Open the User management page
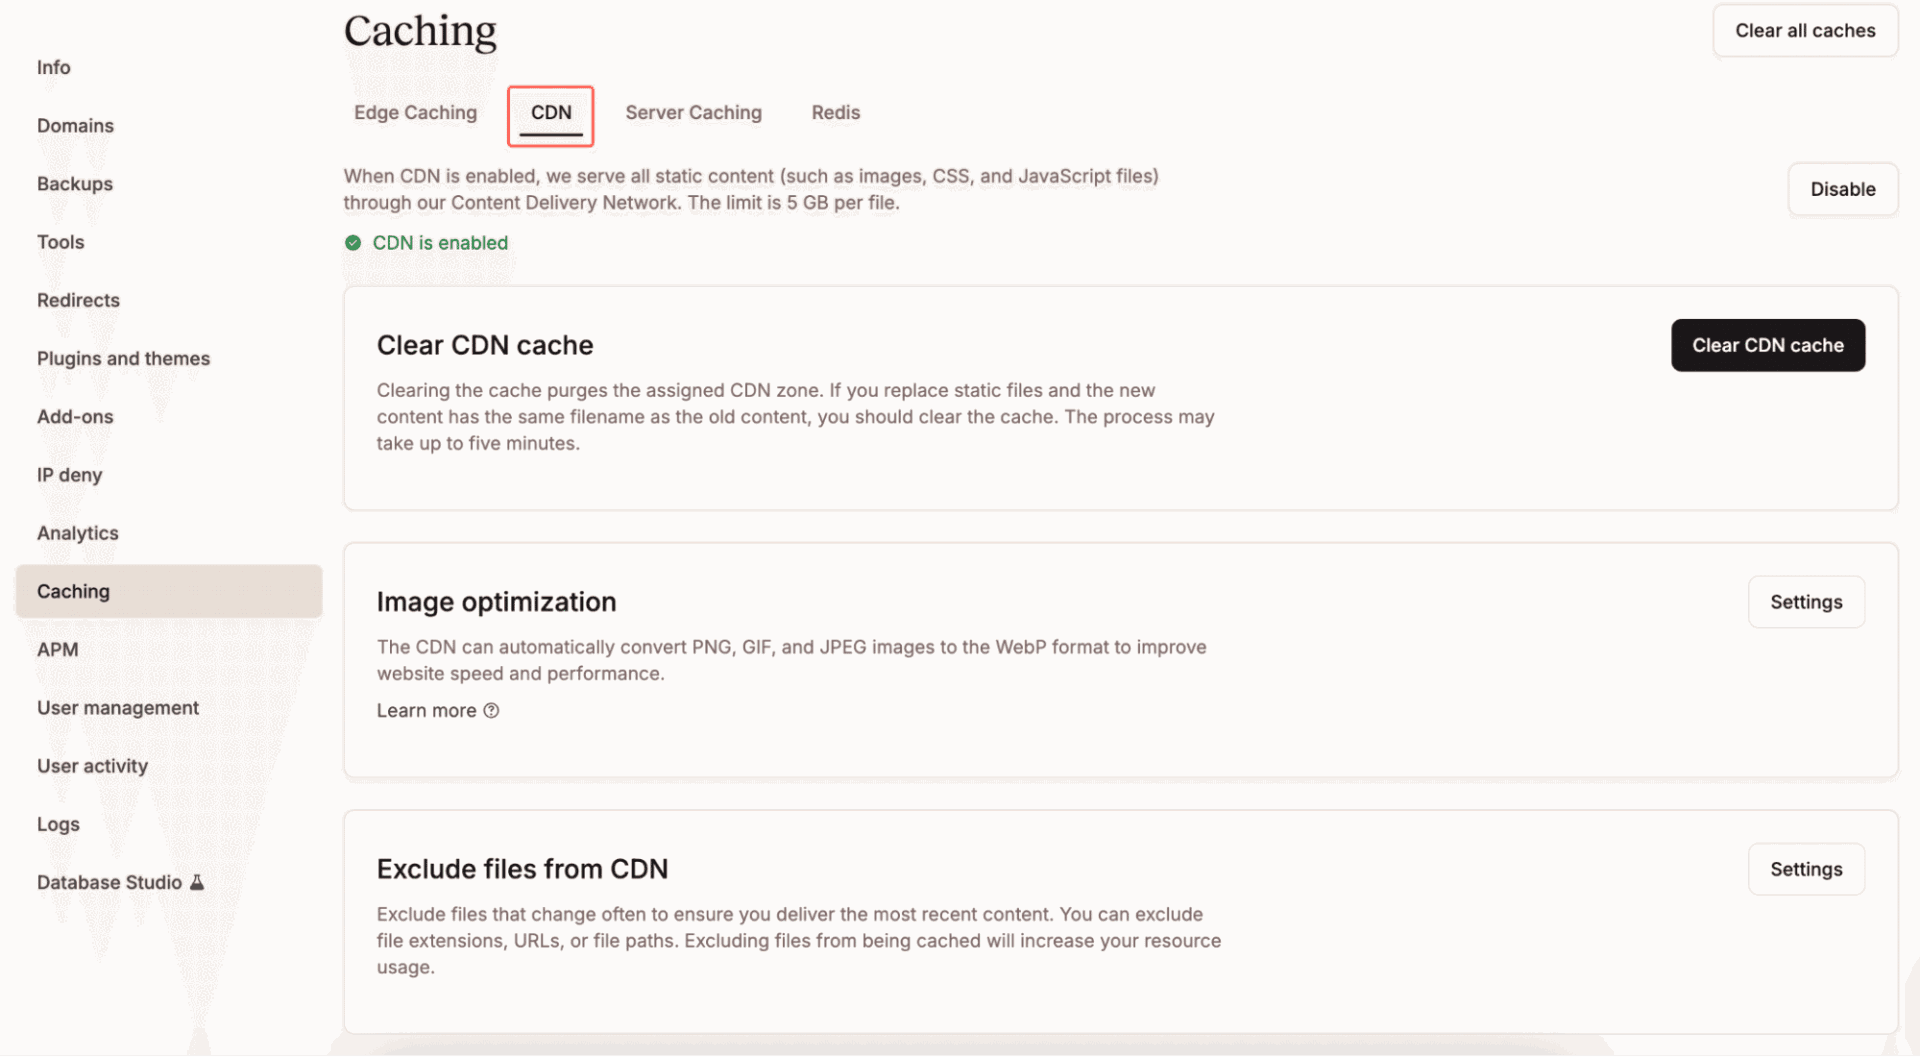 [118, 707]
